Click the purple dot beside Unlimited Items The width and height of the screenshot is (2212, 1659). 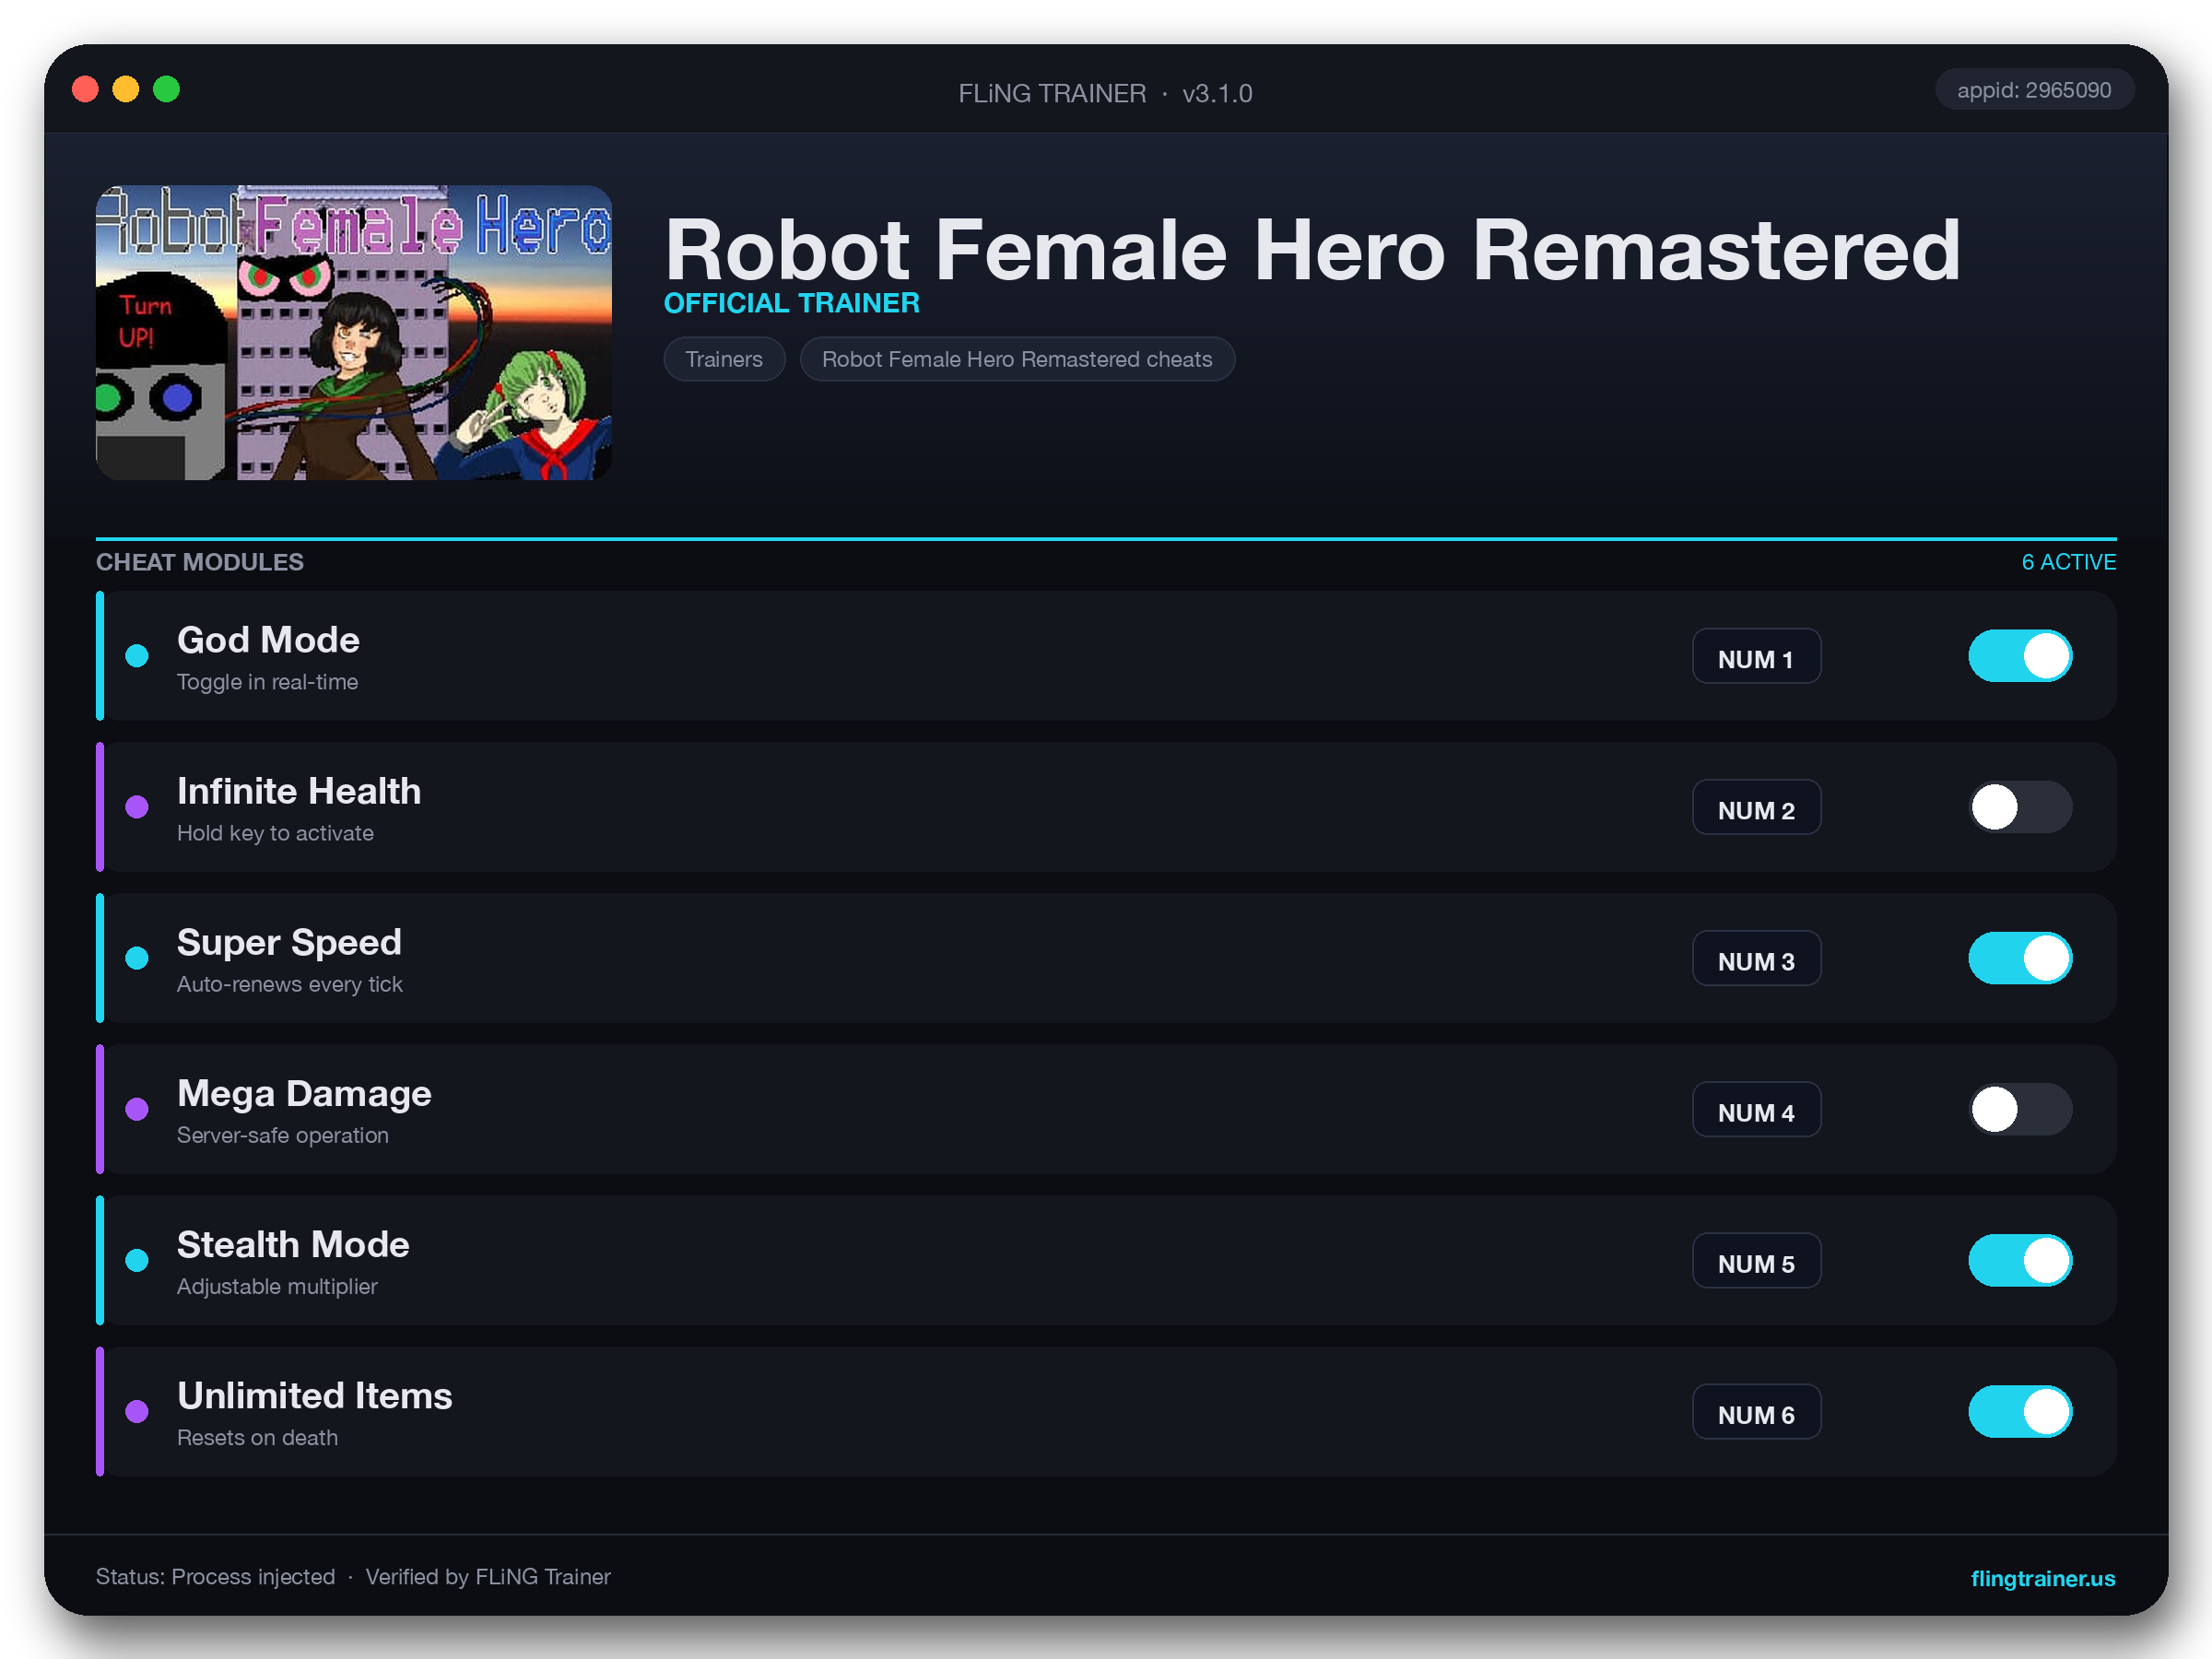coord(137,1411)
